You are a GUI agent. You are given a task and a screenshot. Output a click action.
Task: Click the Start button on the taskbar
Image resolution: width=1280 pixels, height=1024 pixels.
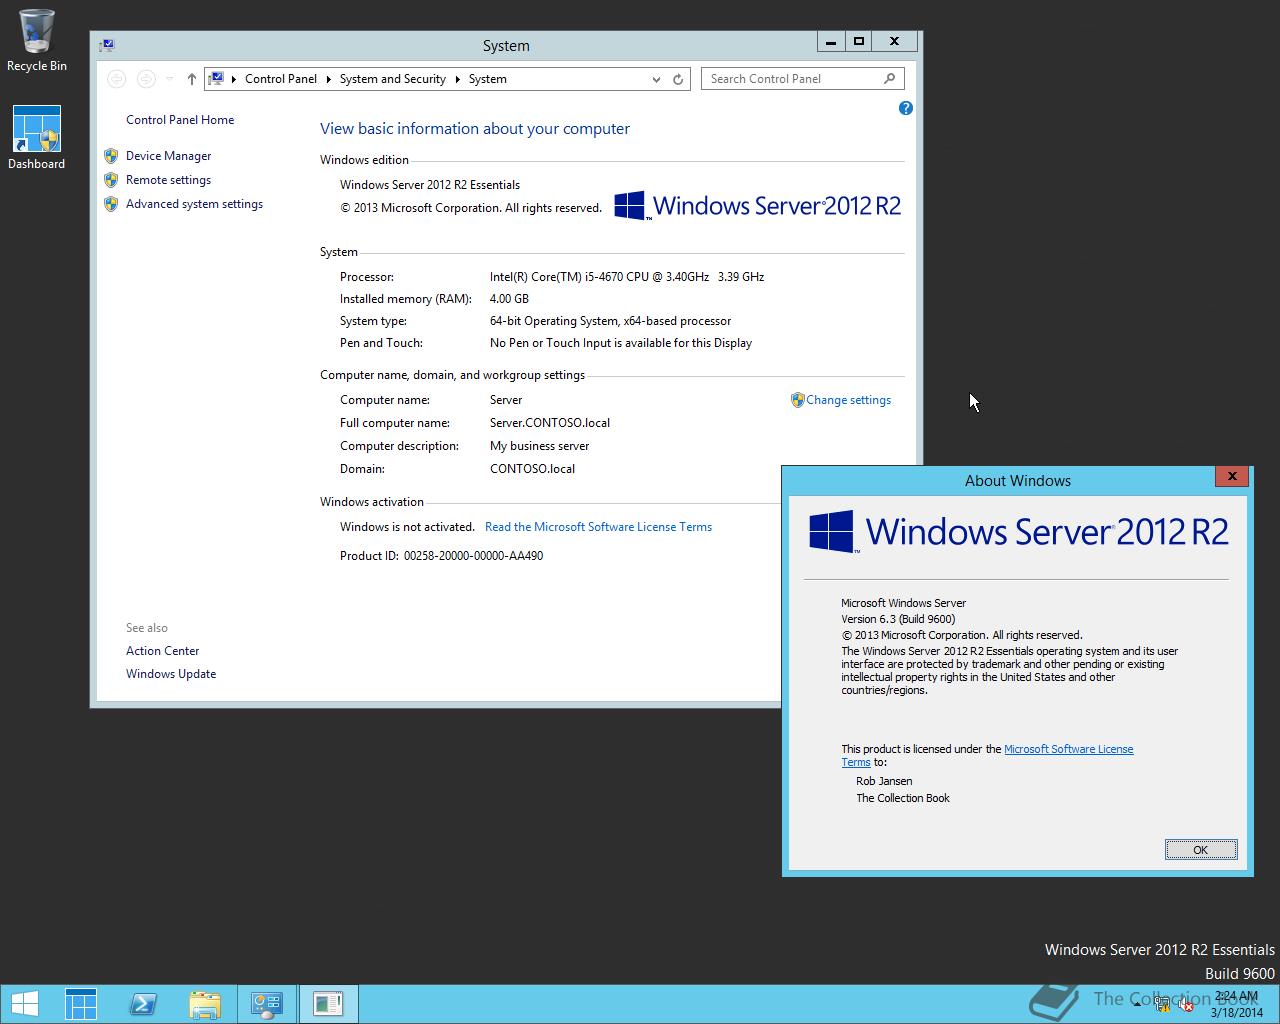pos(24,1004)
